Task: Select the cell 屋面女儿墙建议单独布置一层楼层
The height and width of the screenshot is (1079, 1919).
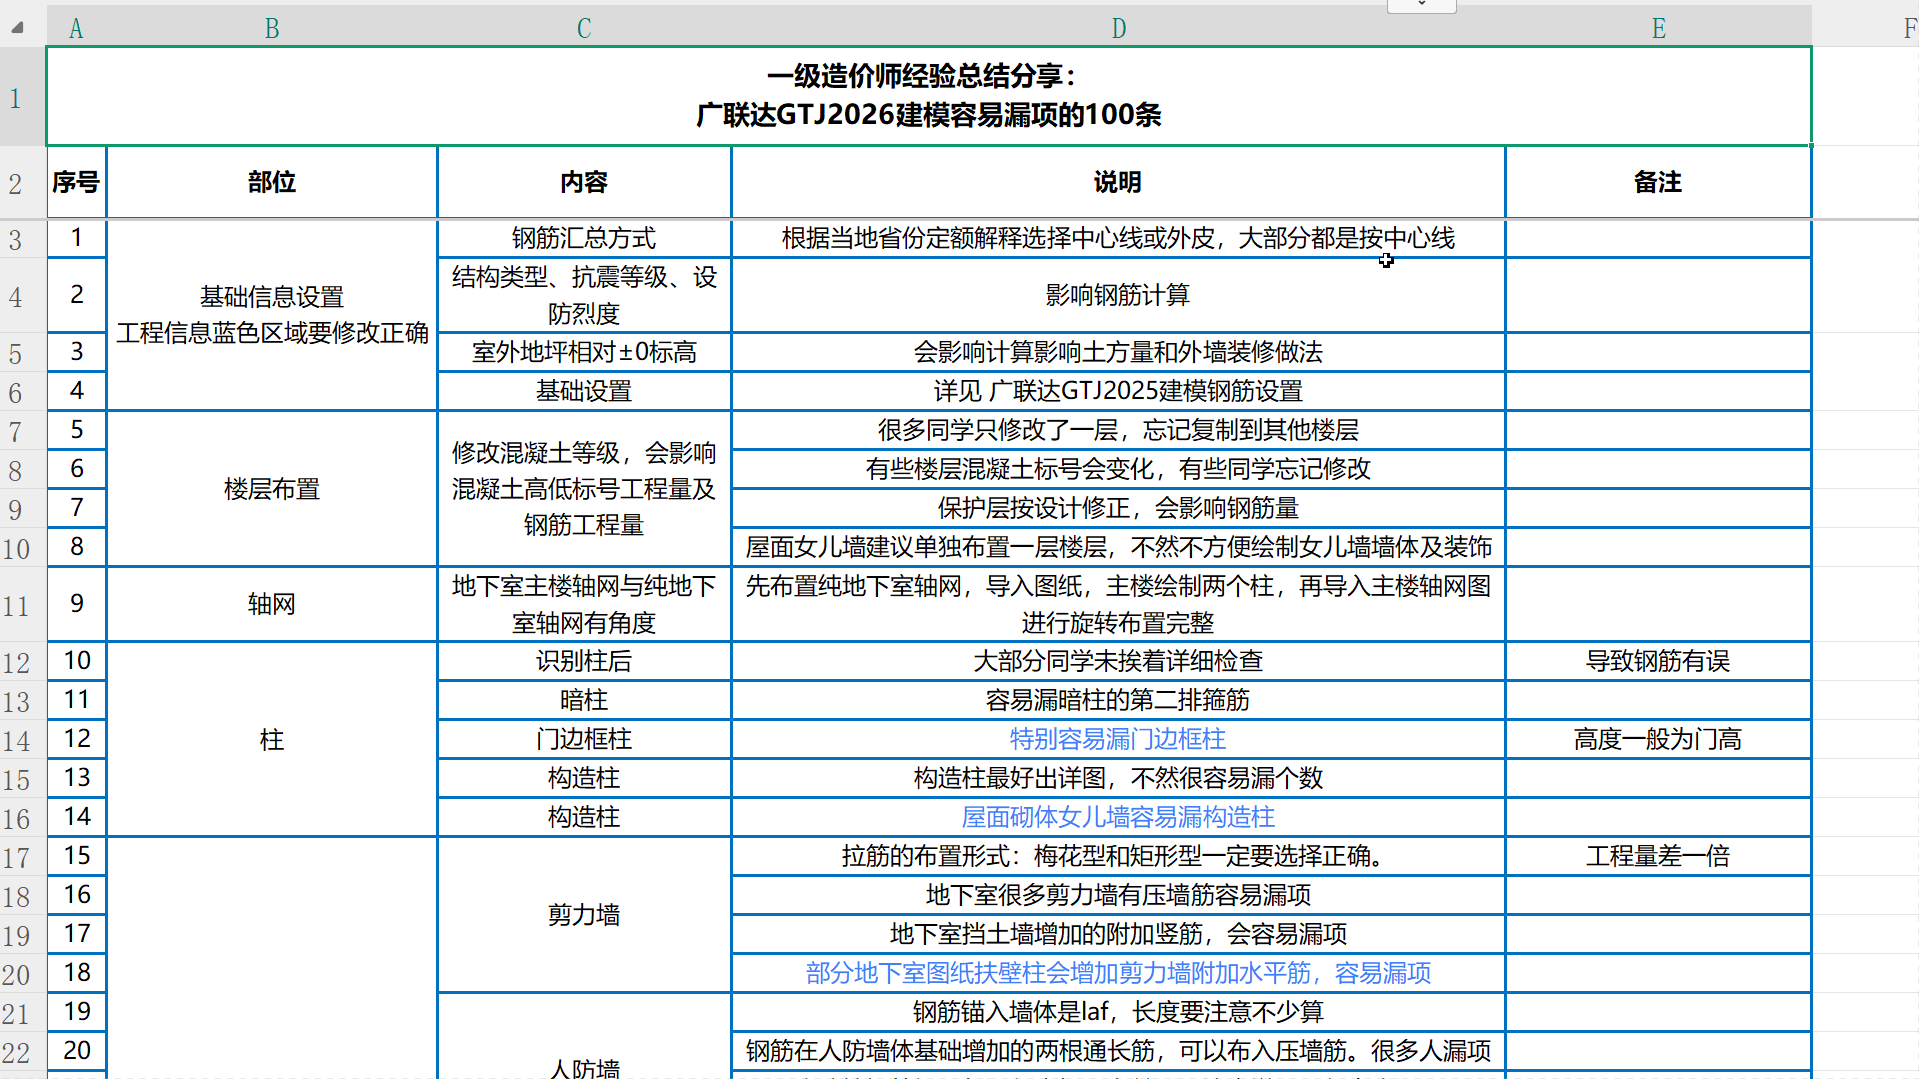Action: click(1118, 547)
